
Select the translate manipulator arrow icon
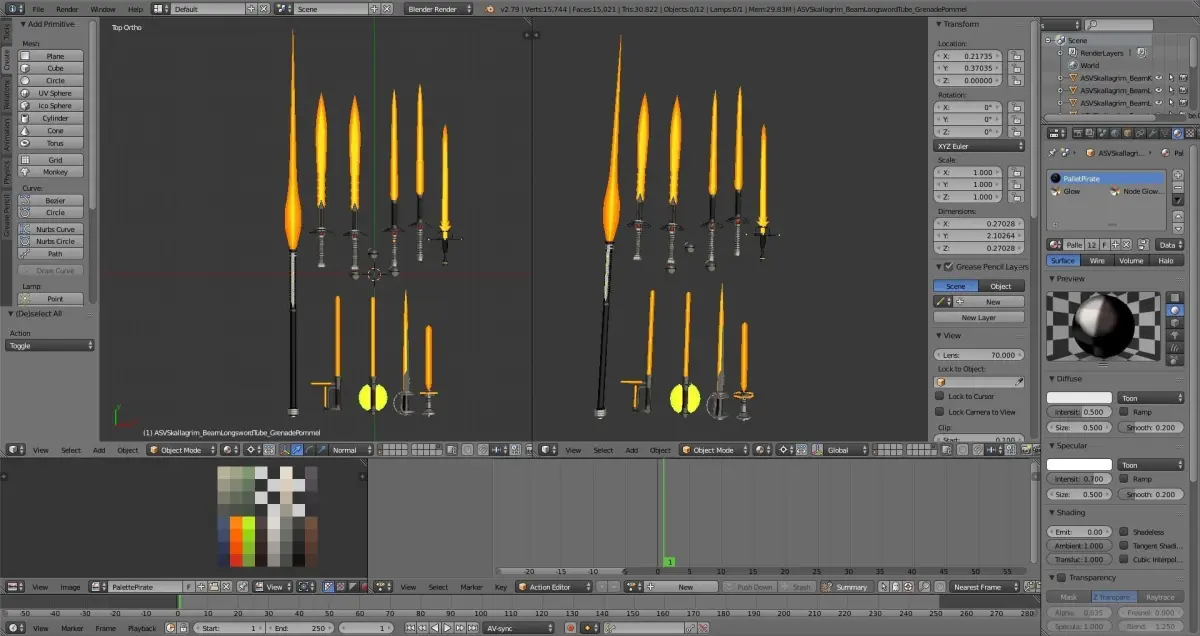(296, 450)
